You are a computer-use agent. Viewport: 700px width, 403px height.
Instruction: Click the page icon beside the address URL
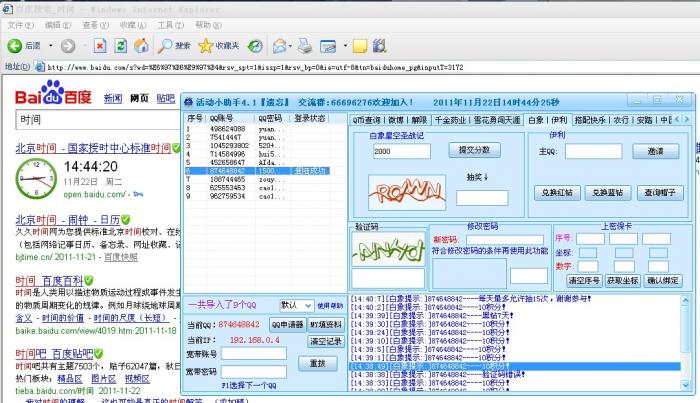(40, 67)
